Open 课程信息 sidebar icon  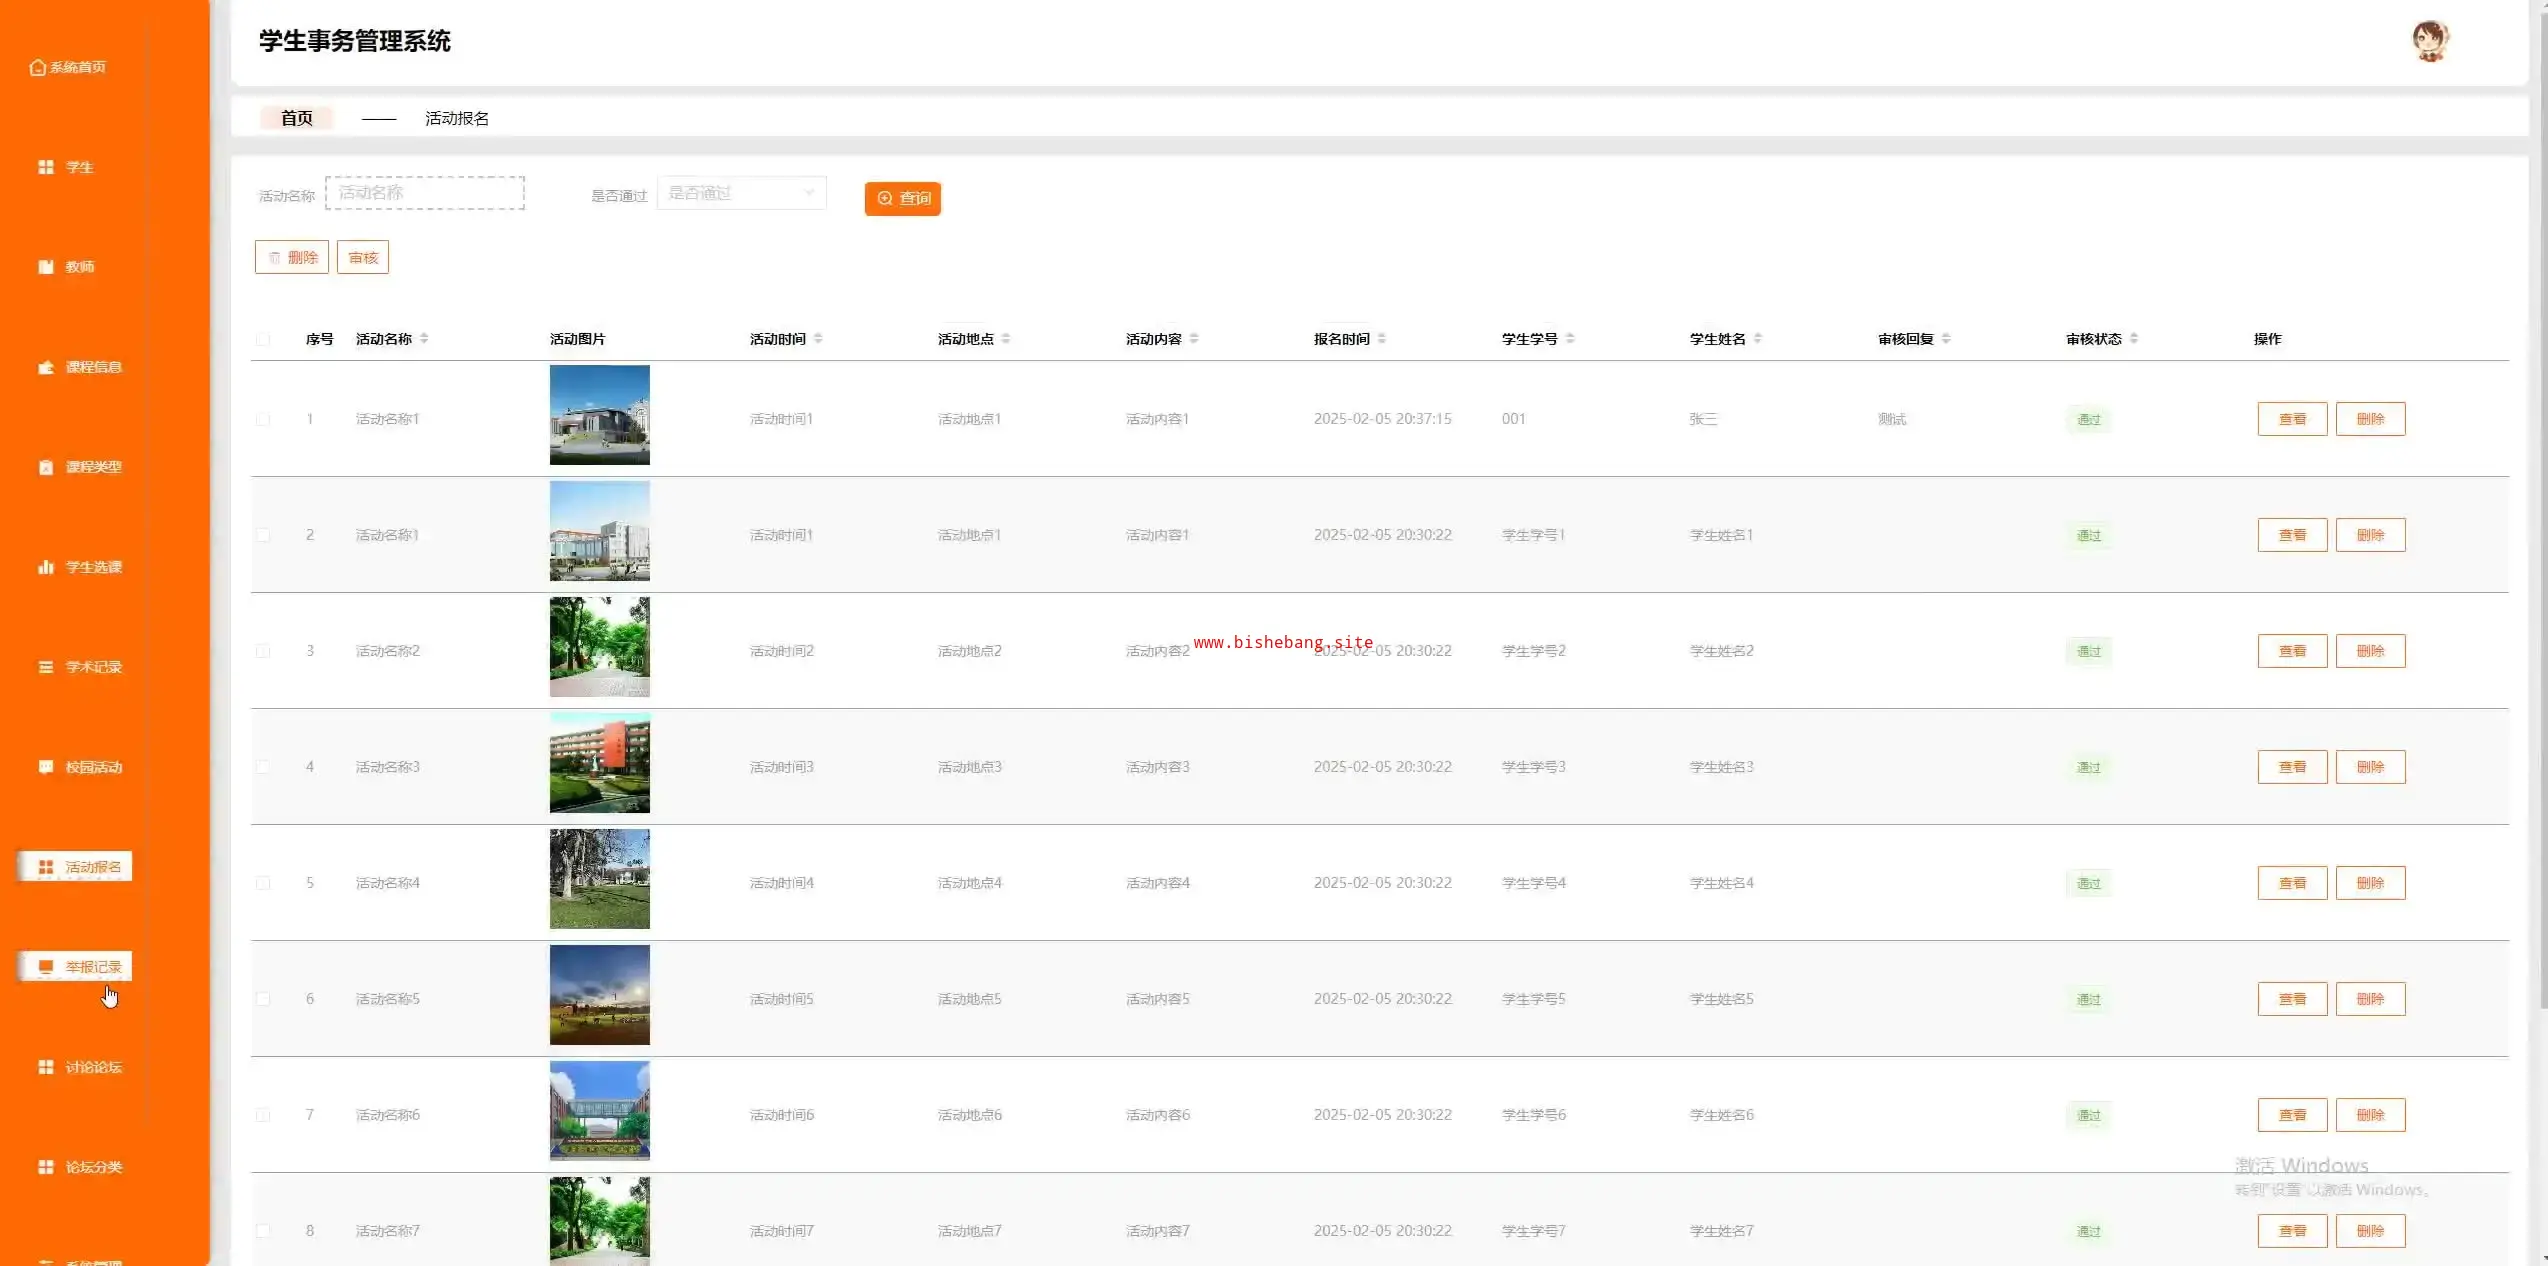pos(46,367)
